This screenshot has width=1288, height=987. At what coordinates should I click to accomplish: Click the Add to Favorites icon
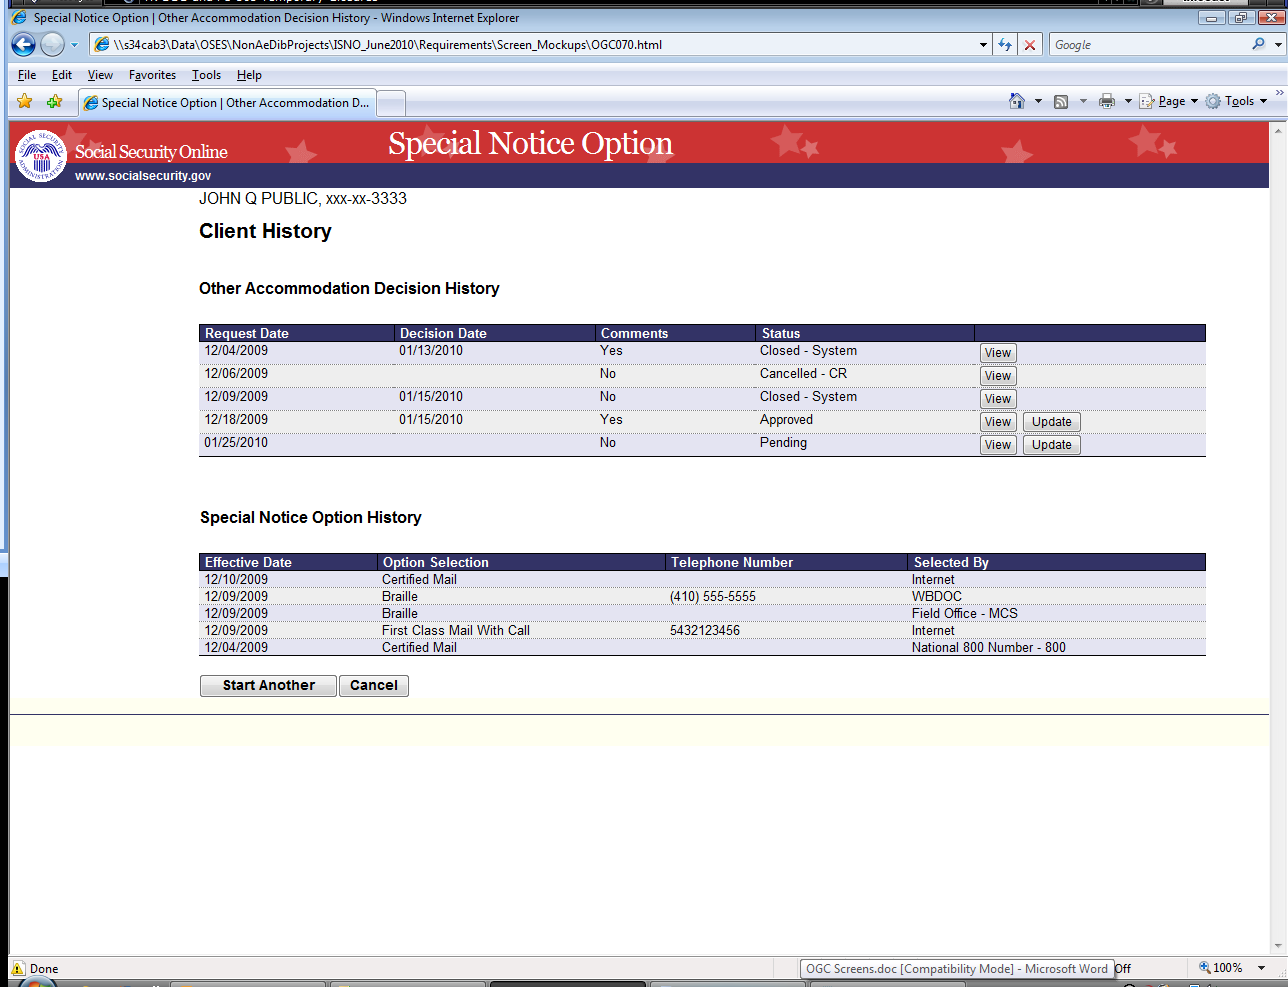(54, 102)
